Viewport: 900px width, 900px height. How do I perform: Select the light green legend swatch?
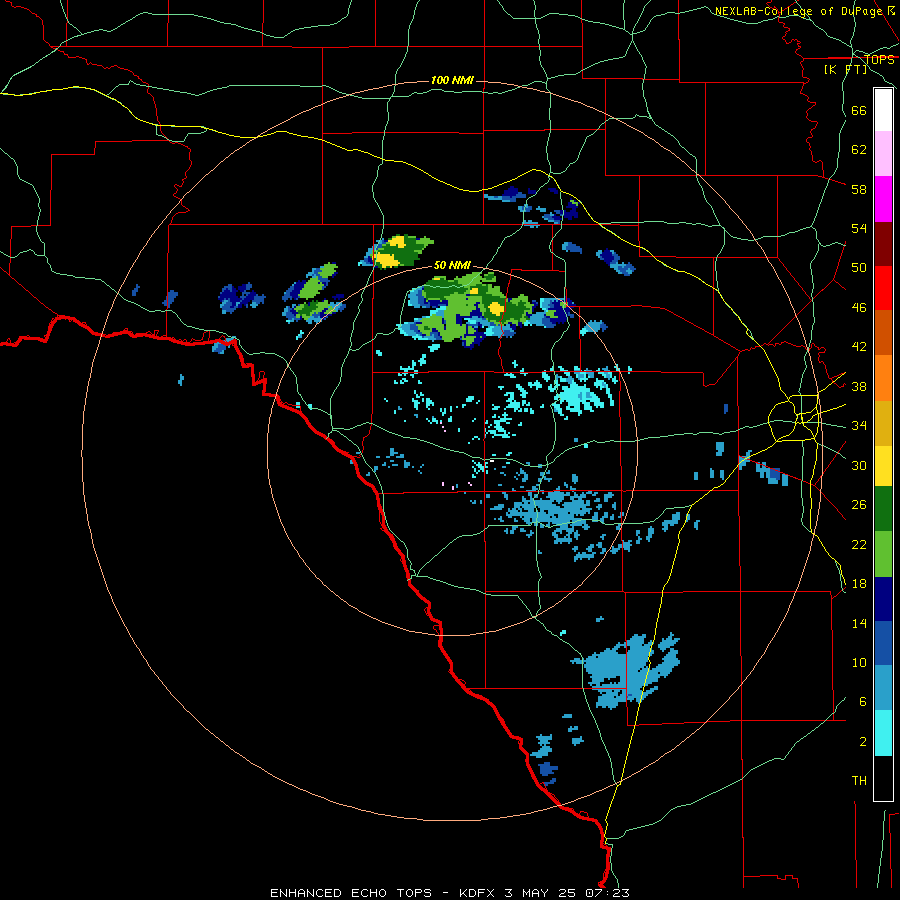coord(883,554)
